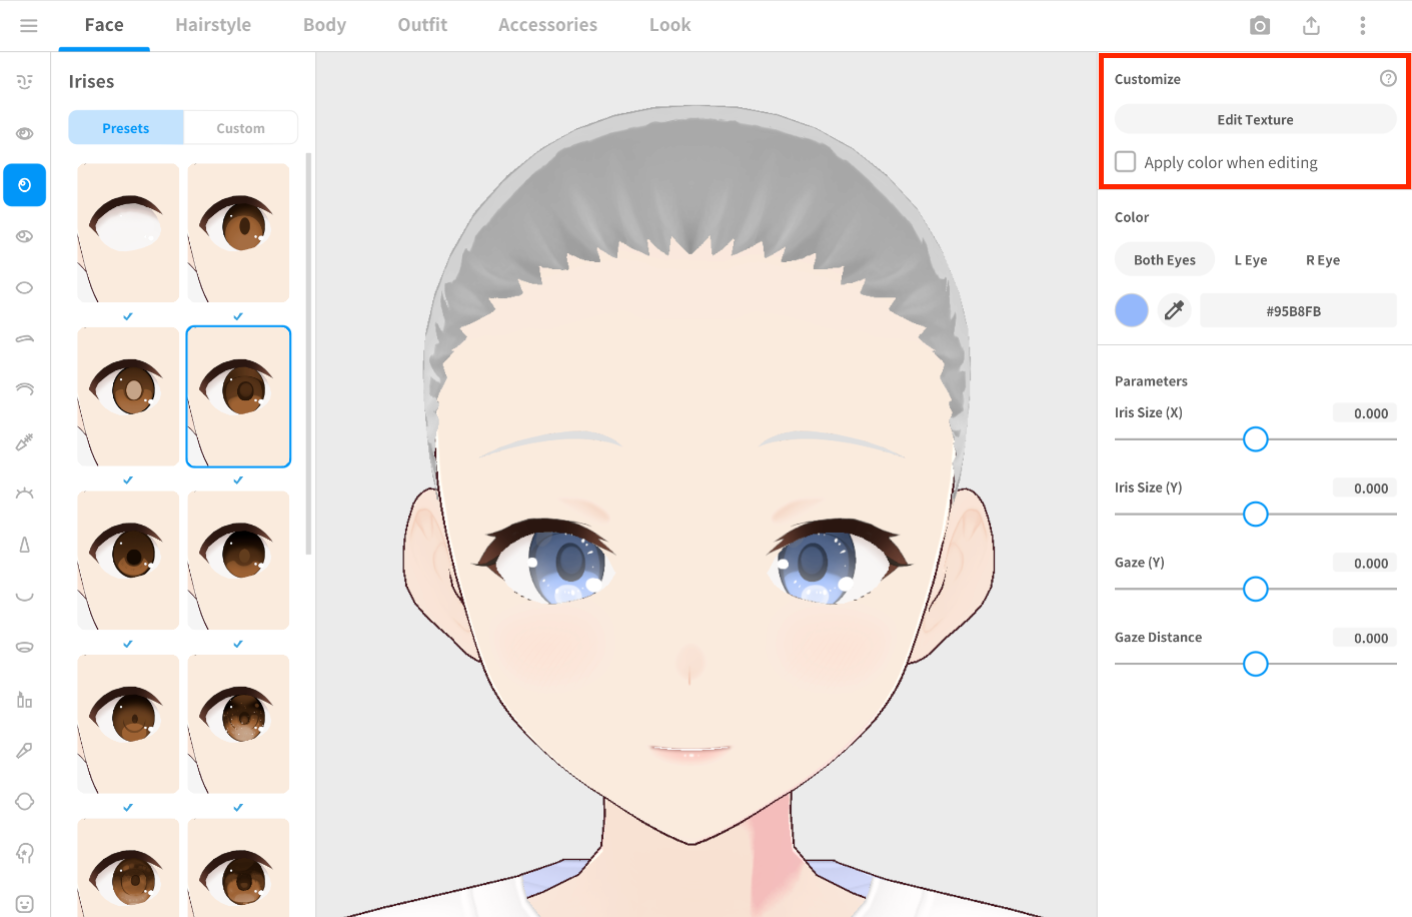Click the Iris Size (X) slider handle

[1255, 439]
